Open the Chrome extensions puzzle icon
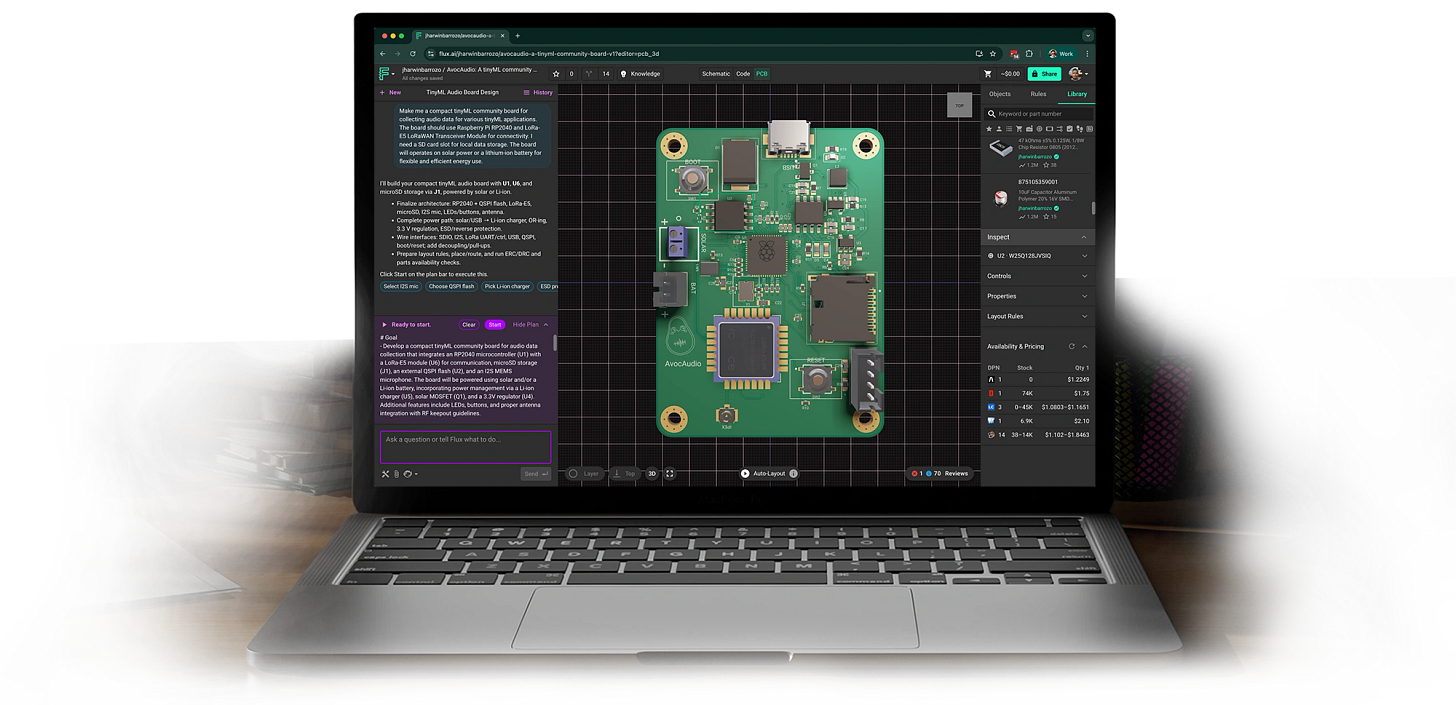This screenshot has width=1456, height=705. [1028, 53]
